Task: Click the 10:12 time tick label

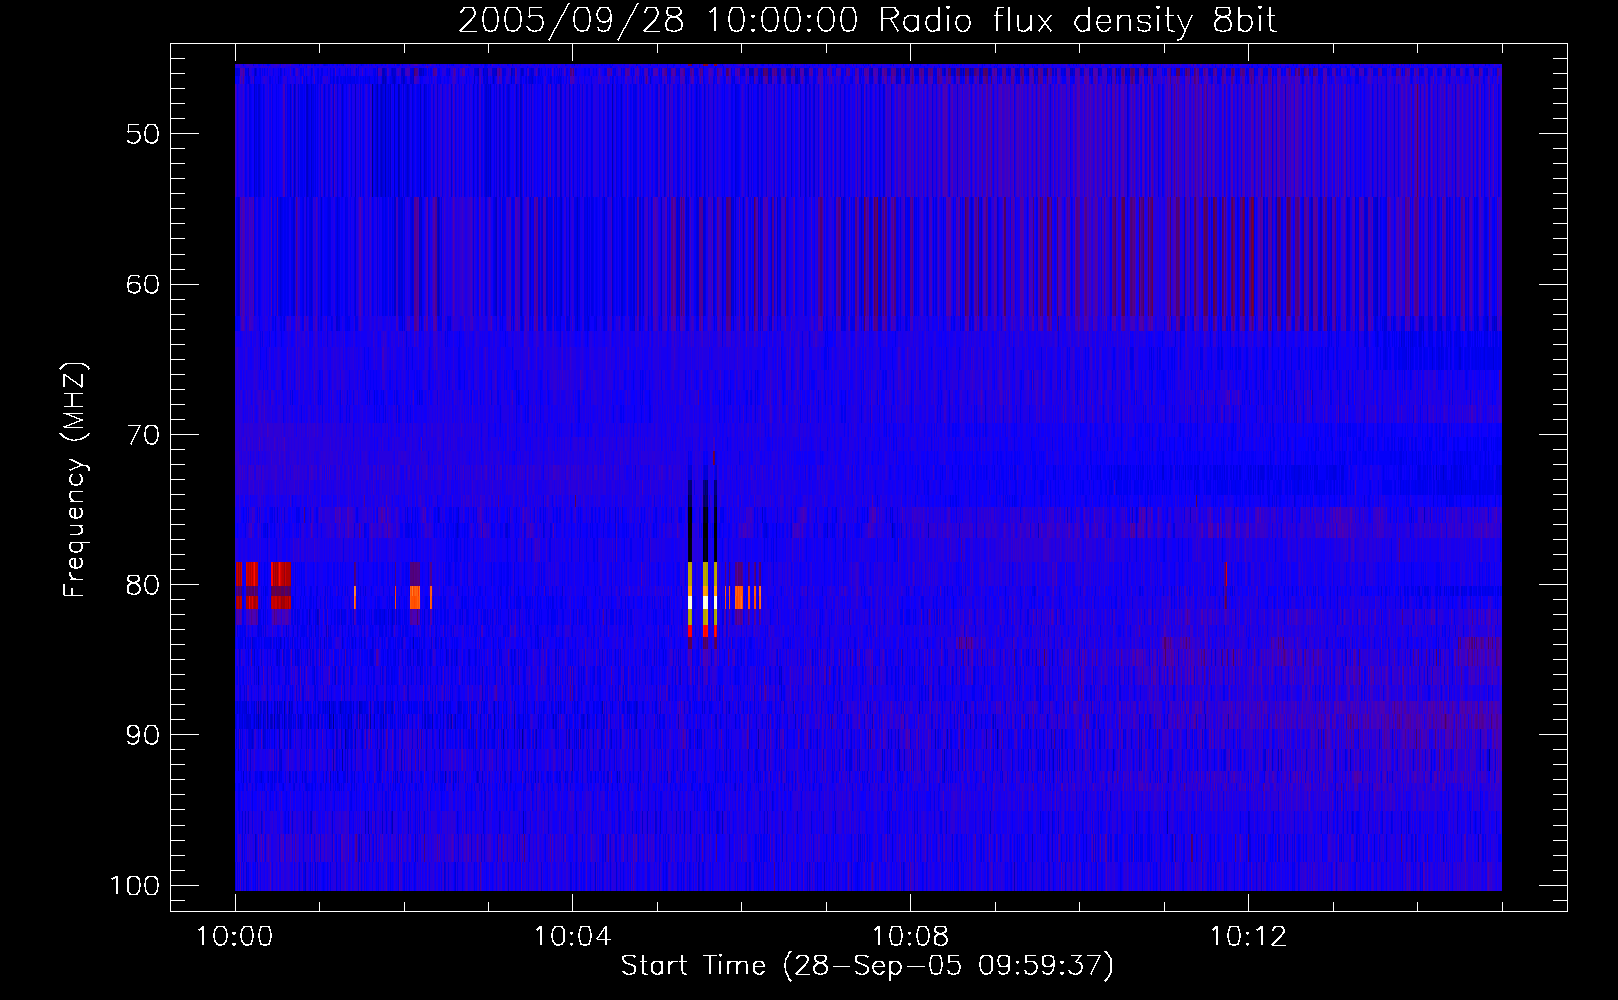Action: click(1248, 937)
